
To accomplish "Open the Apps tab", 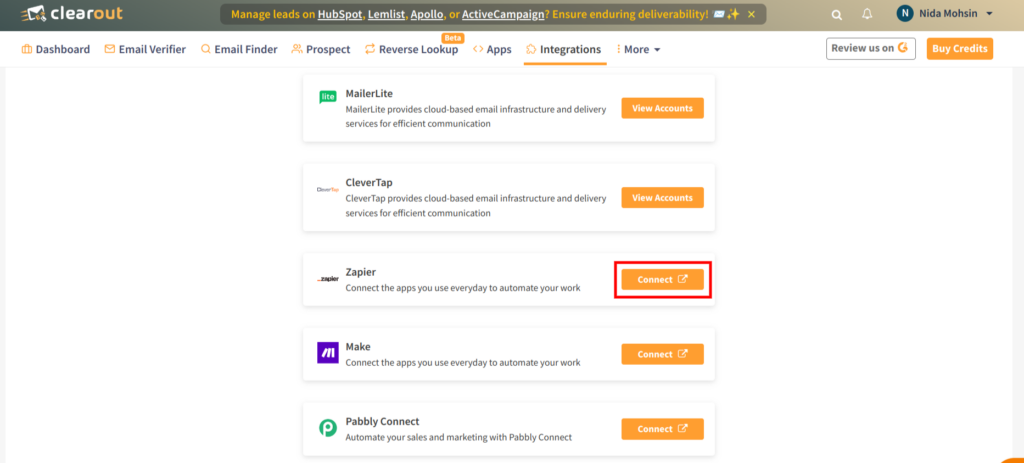I will 492,49.
